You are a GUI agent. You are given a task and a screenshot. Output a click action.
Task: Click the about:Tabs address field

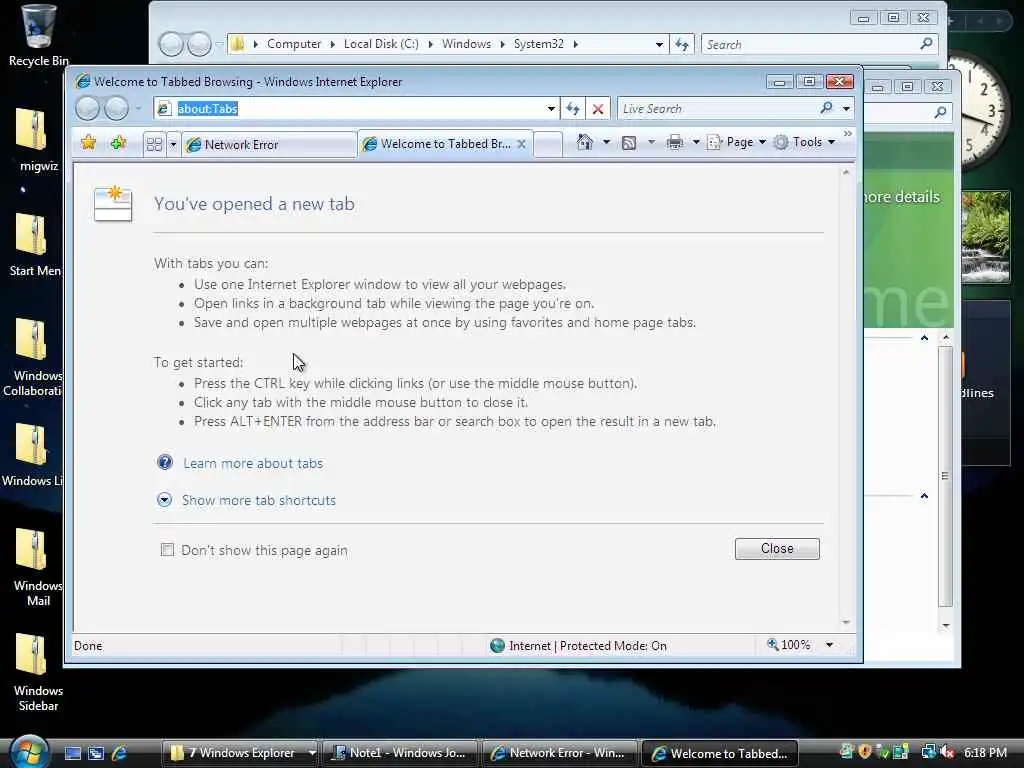coord(356,108)
